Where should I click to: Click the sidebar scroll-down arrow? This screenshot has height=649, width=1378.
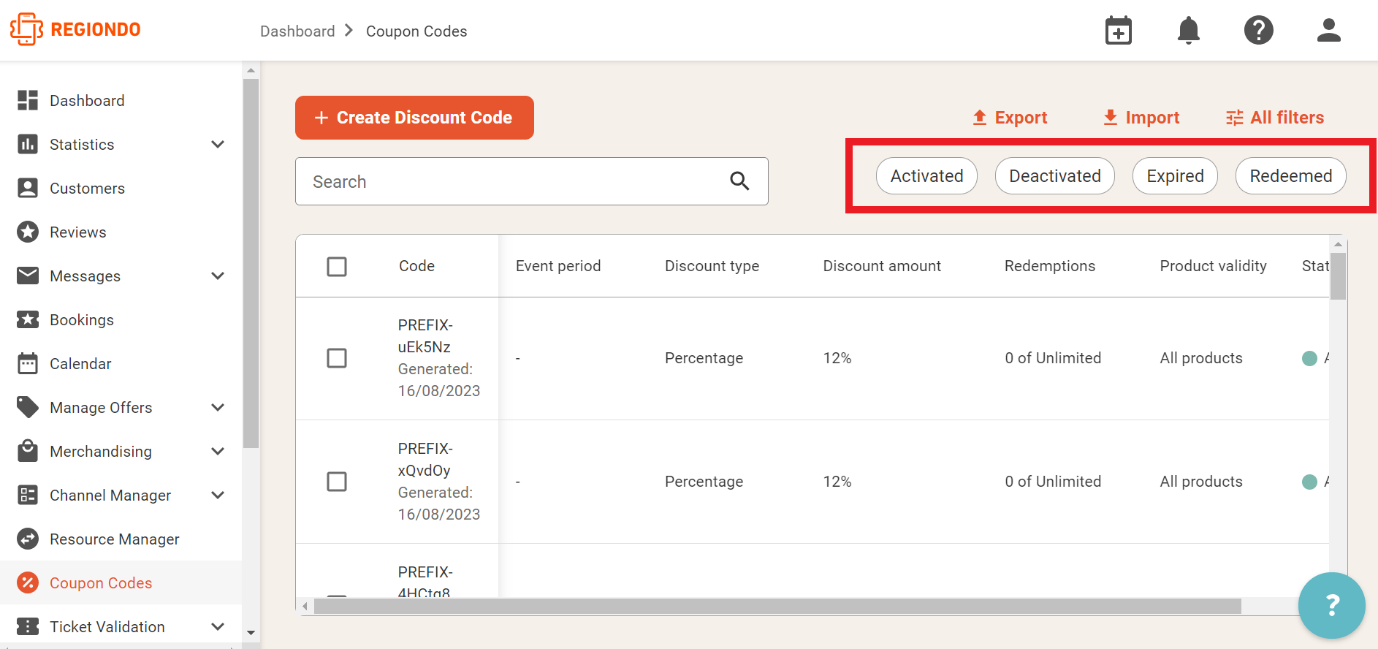[x=251, y=632]
